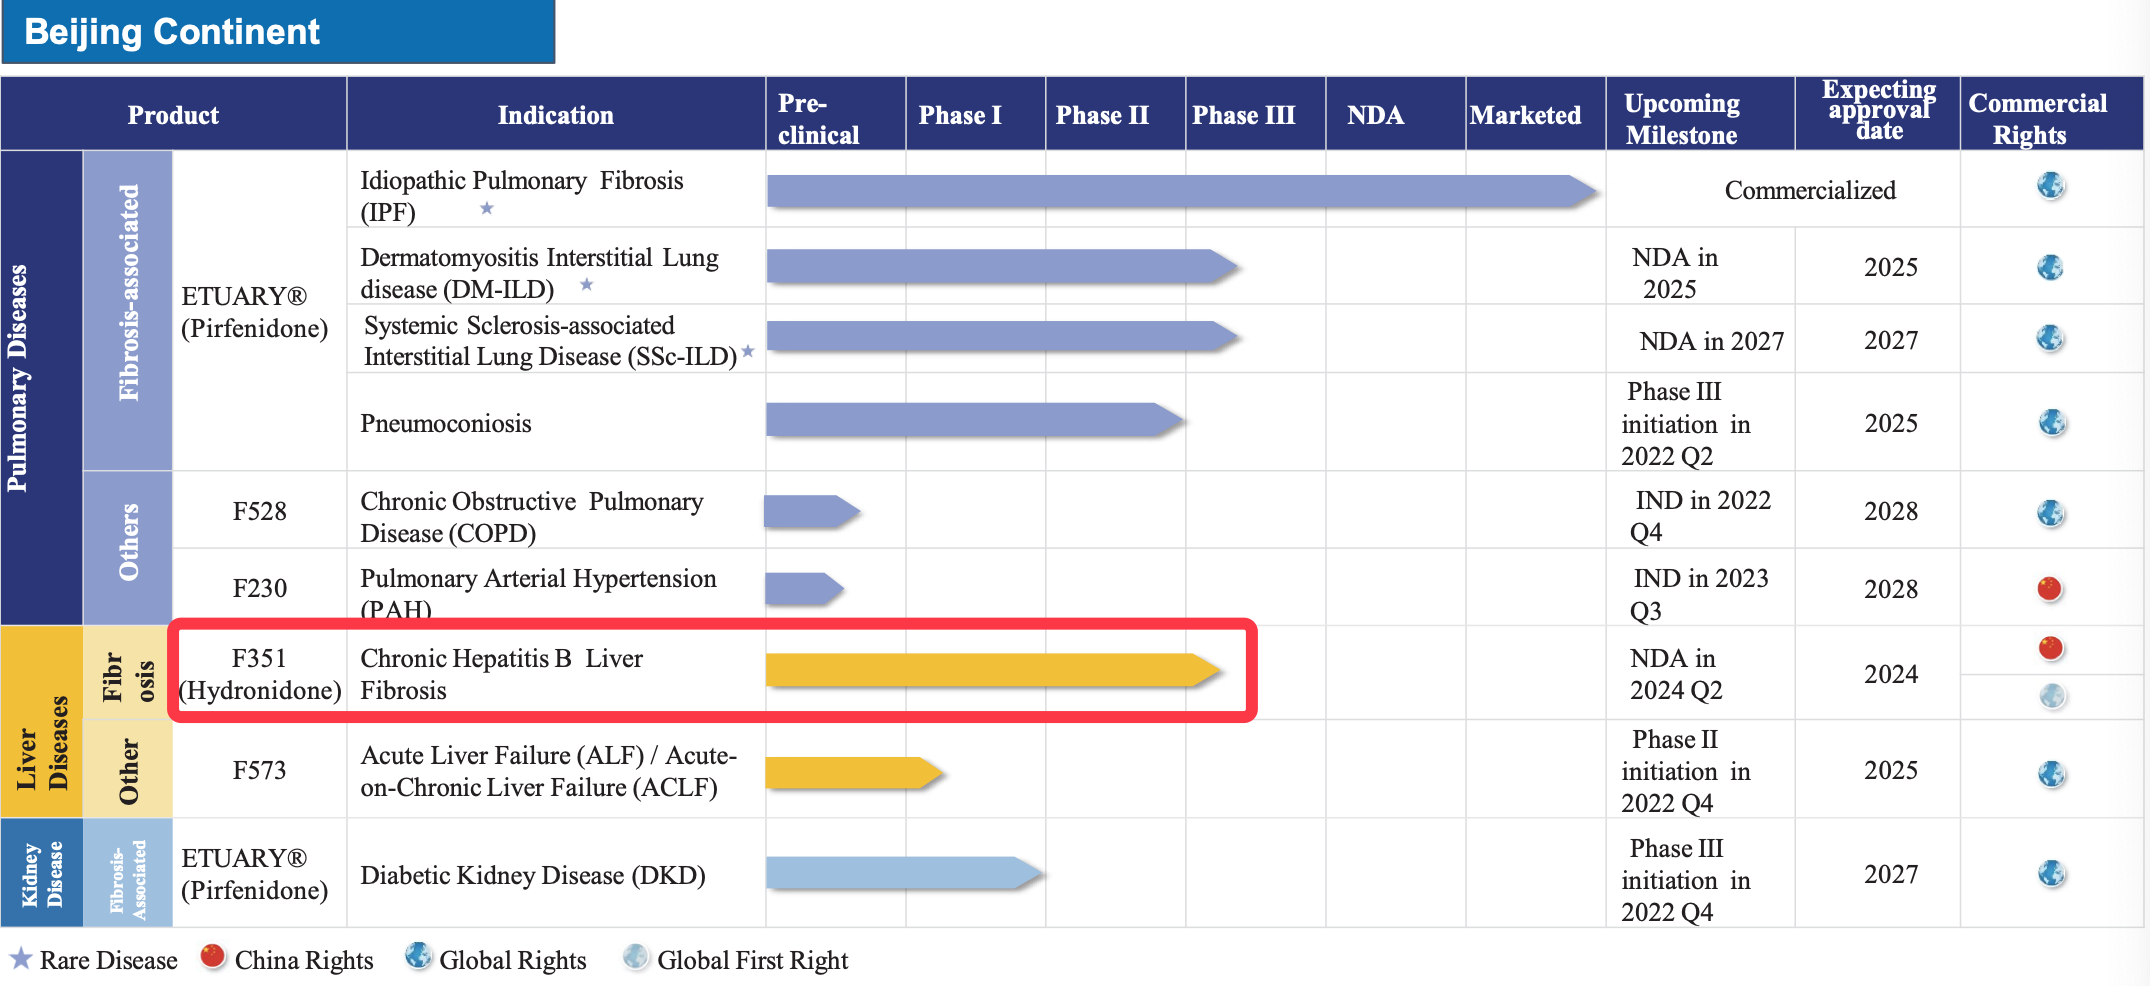Click the F528 product cell
Viewport: 2150px width, 986px height.
pos(260,511)
